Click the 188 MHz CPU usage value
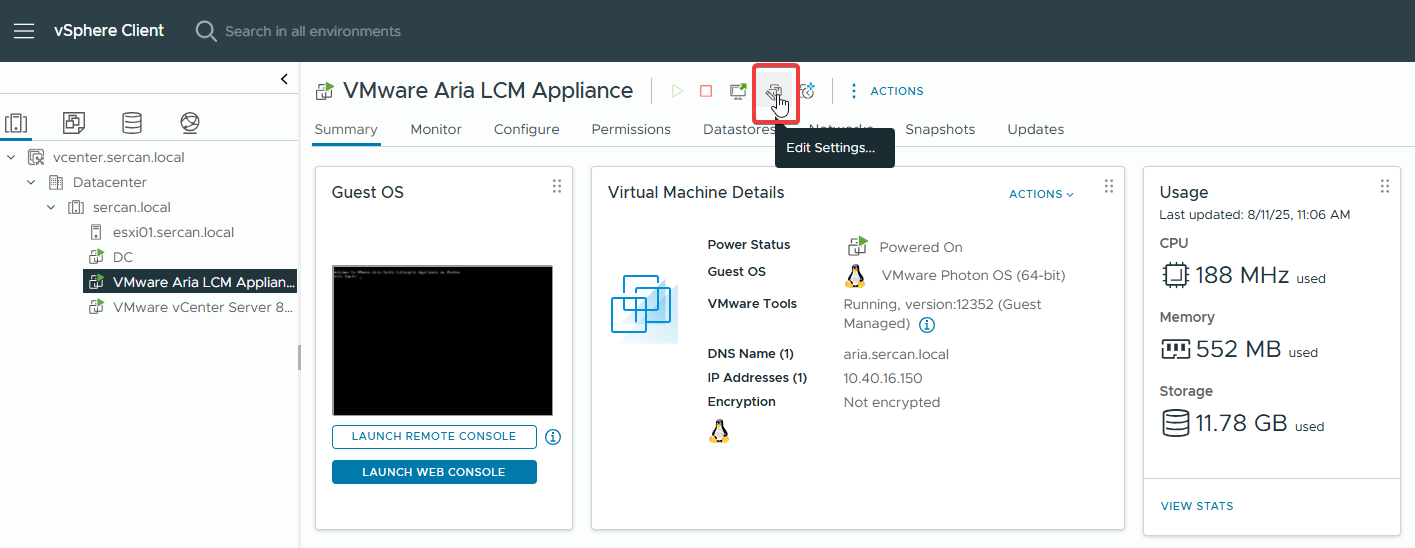This screenshot has width=1415, height=548. coord(1242,275)
